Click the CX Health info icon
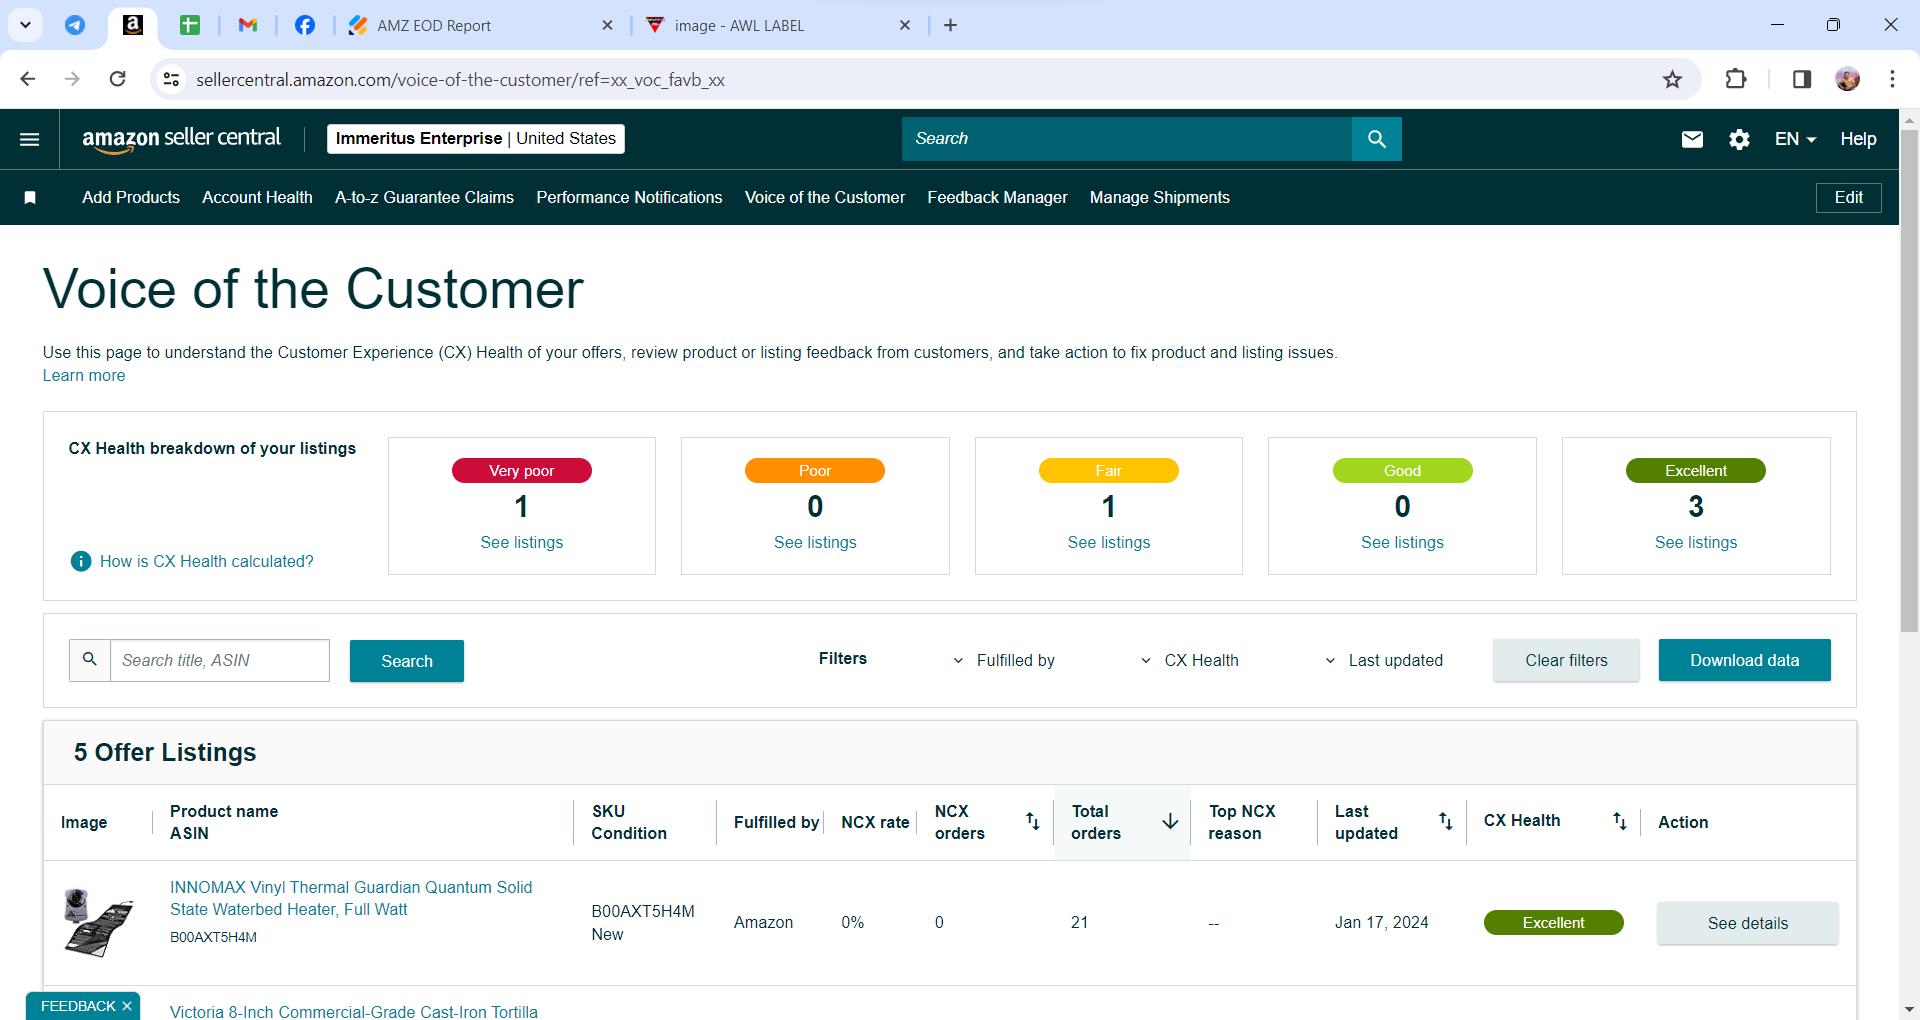This screenshot has height=1020, width=1920. coord(81,562)
